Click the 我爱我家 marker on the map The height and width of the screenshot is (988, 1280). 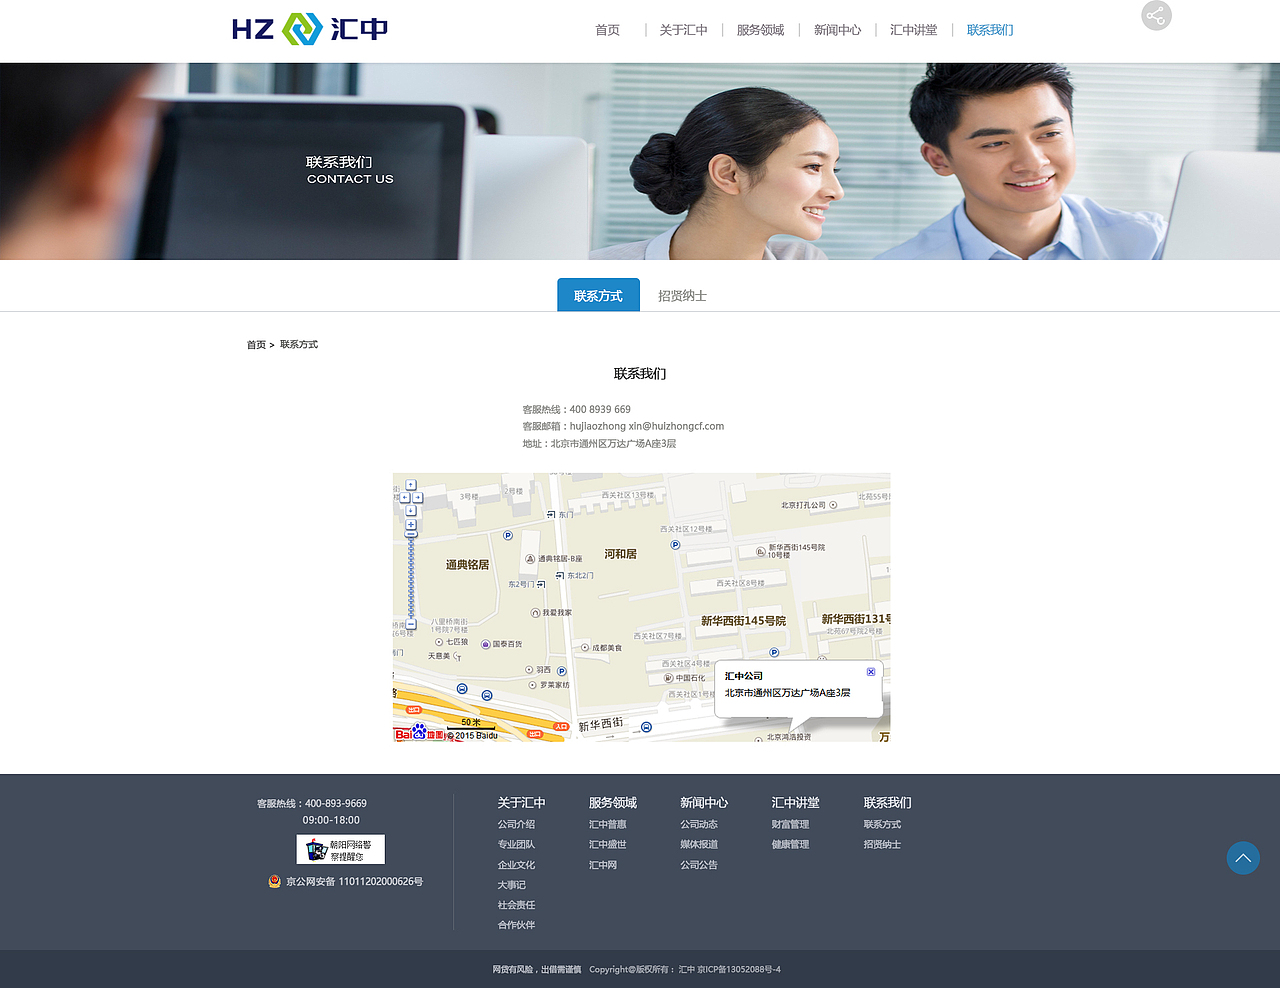[535, 613]
